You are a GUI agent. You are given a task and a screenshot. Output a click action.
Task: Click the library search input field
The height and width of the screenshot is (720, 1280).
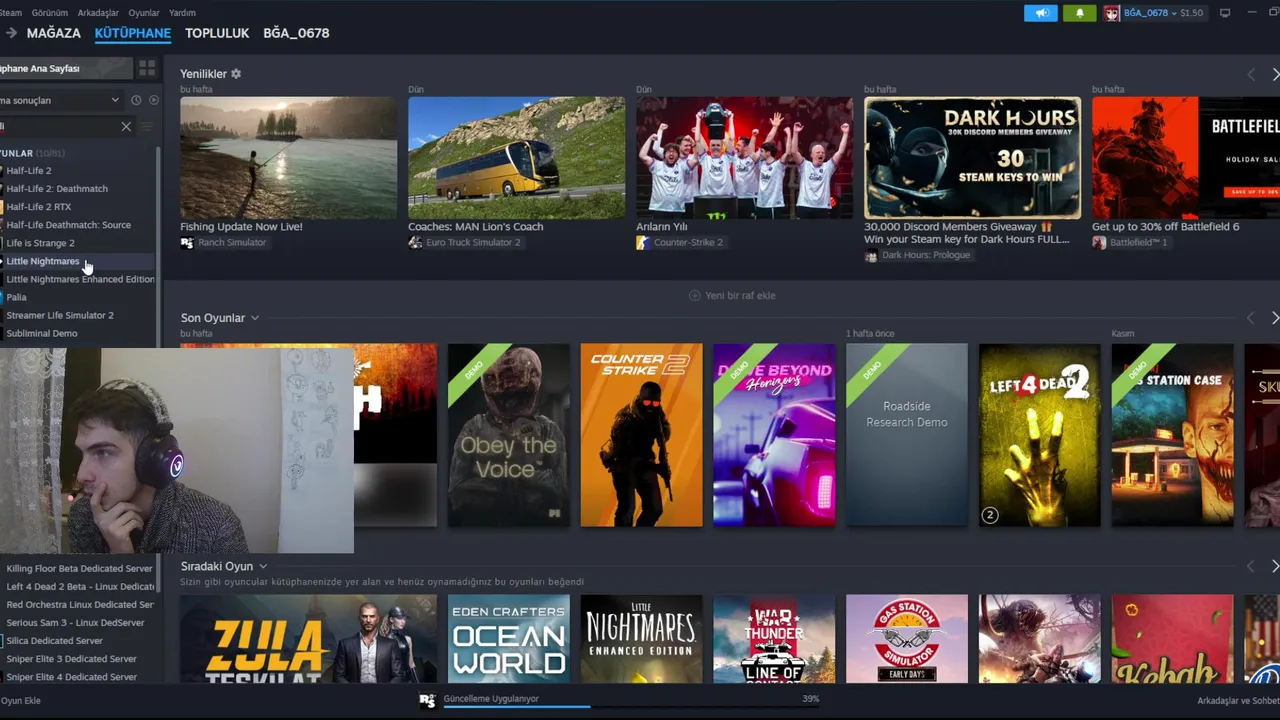tap(58, 126)
